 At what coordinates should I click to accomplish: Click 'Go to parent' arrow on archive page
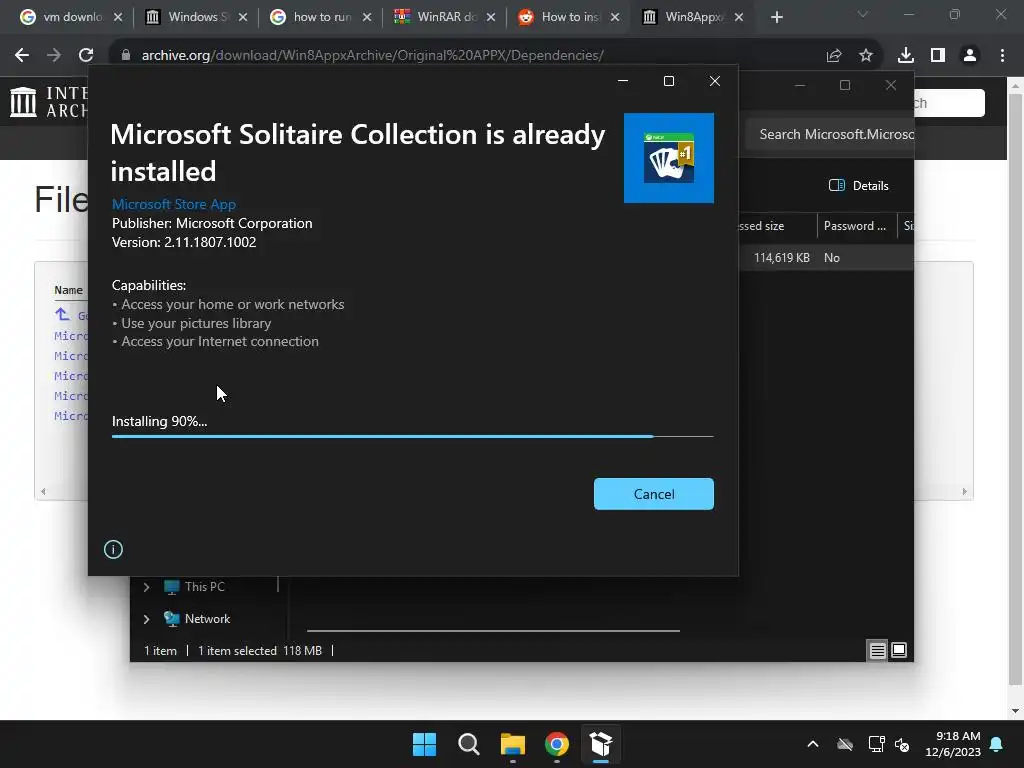62,315
